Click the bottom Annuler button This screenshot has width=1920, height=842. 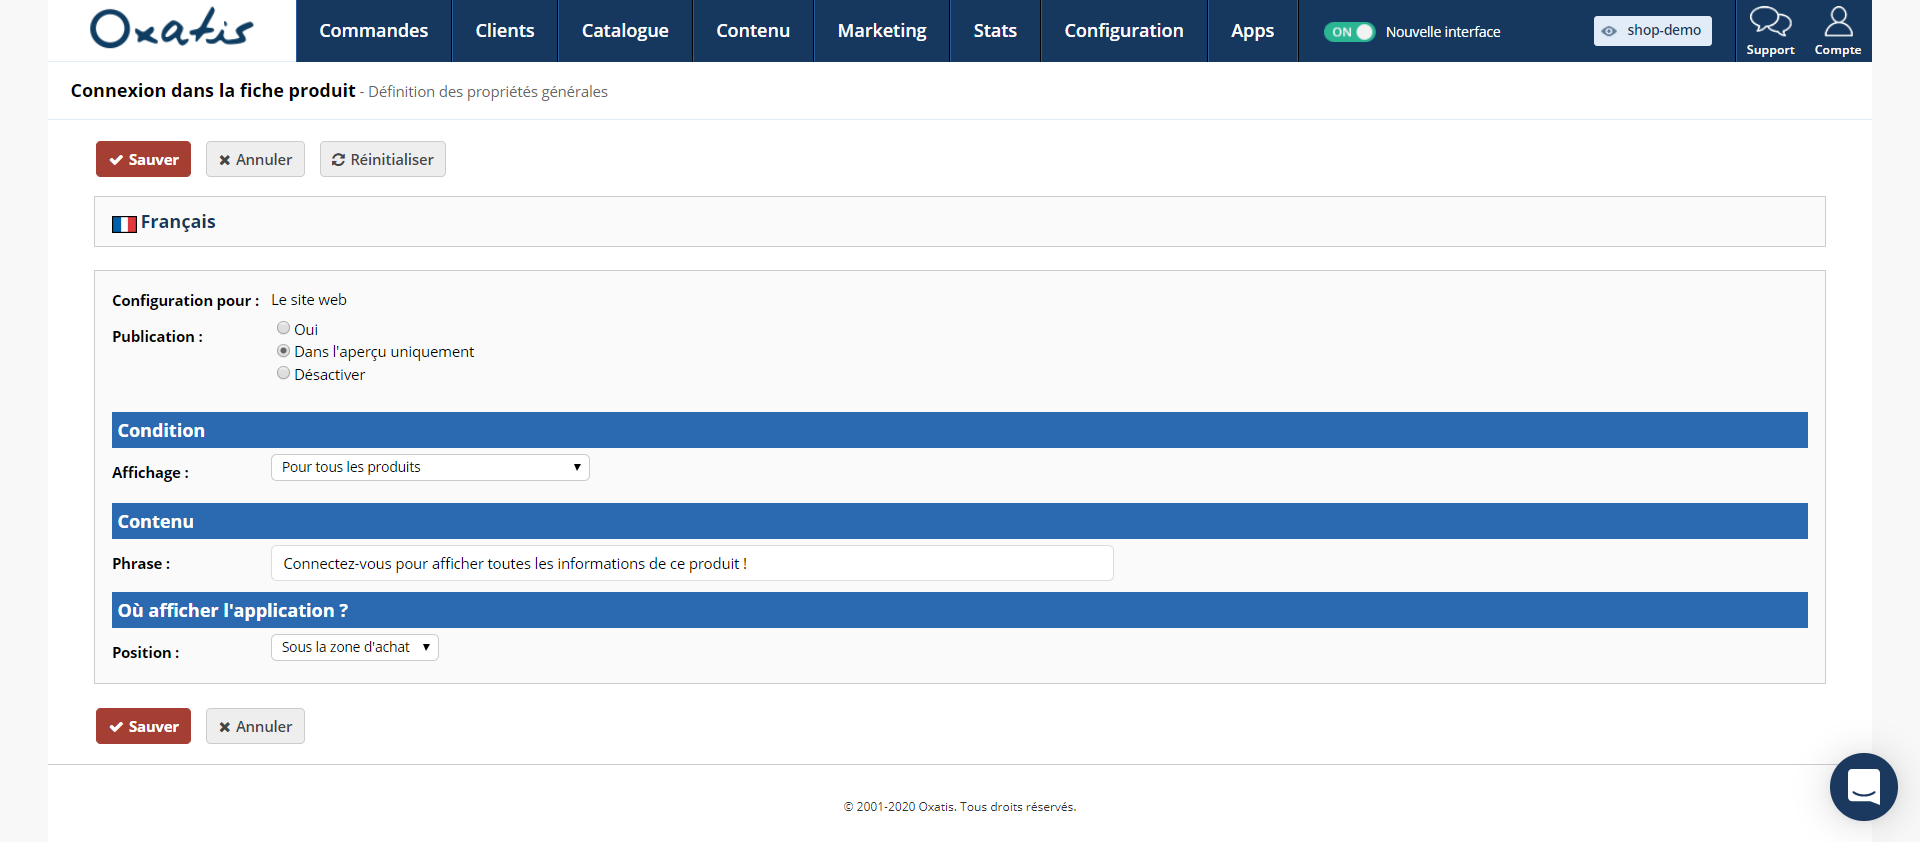click(x=255, y=726)
